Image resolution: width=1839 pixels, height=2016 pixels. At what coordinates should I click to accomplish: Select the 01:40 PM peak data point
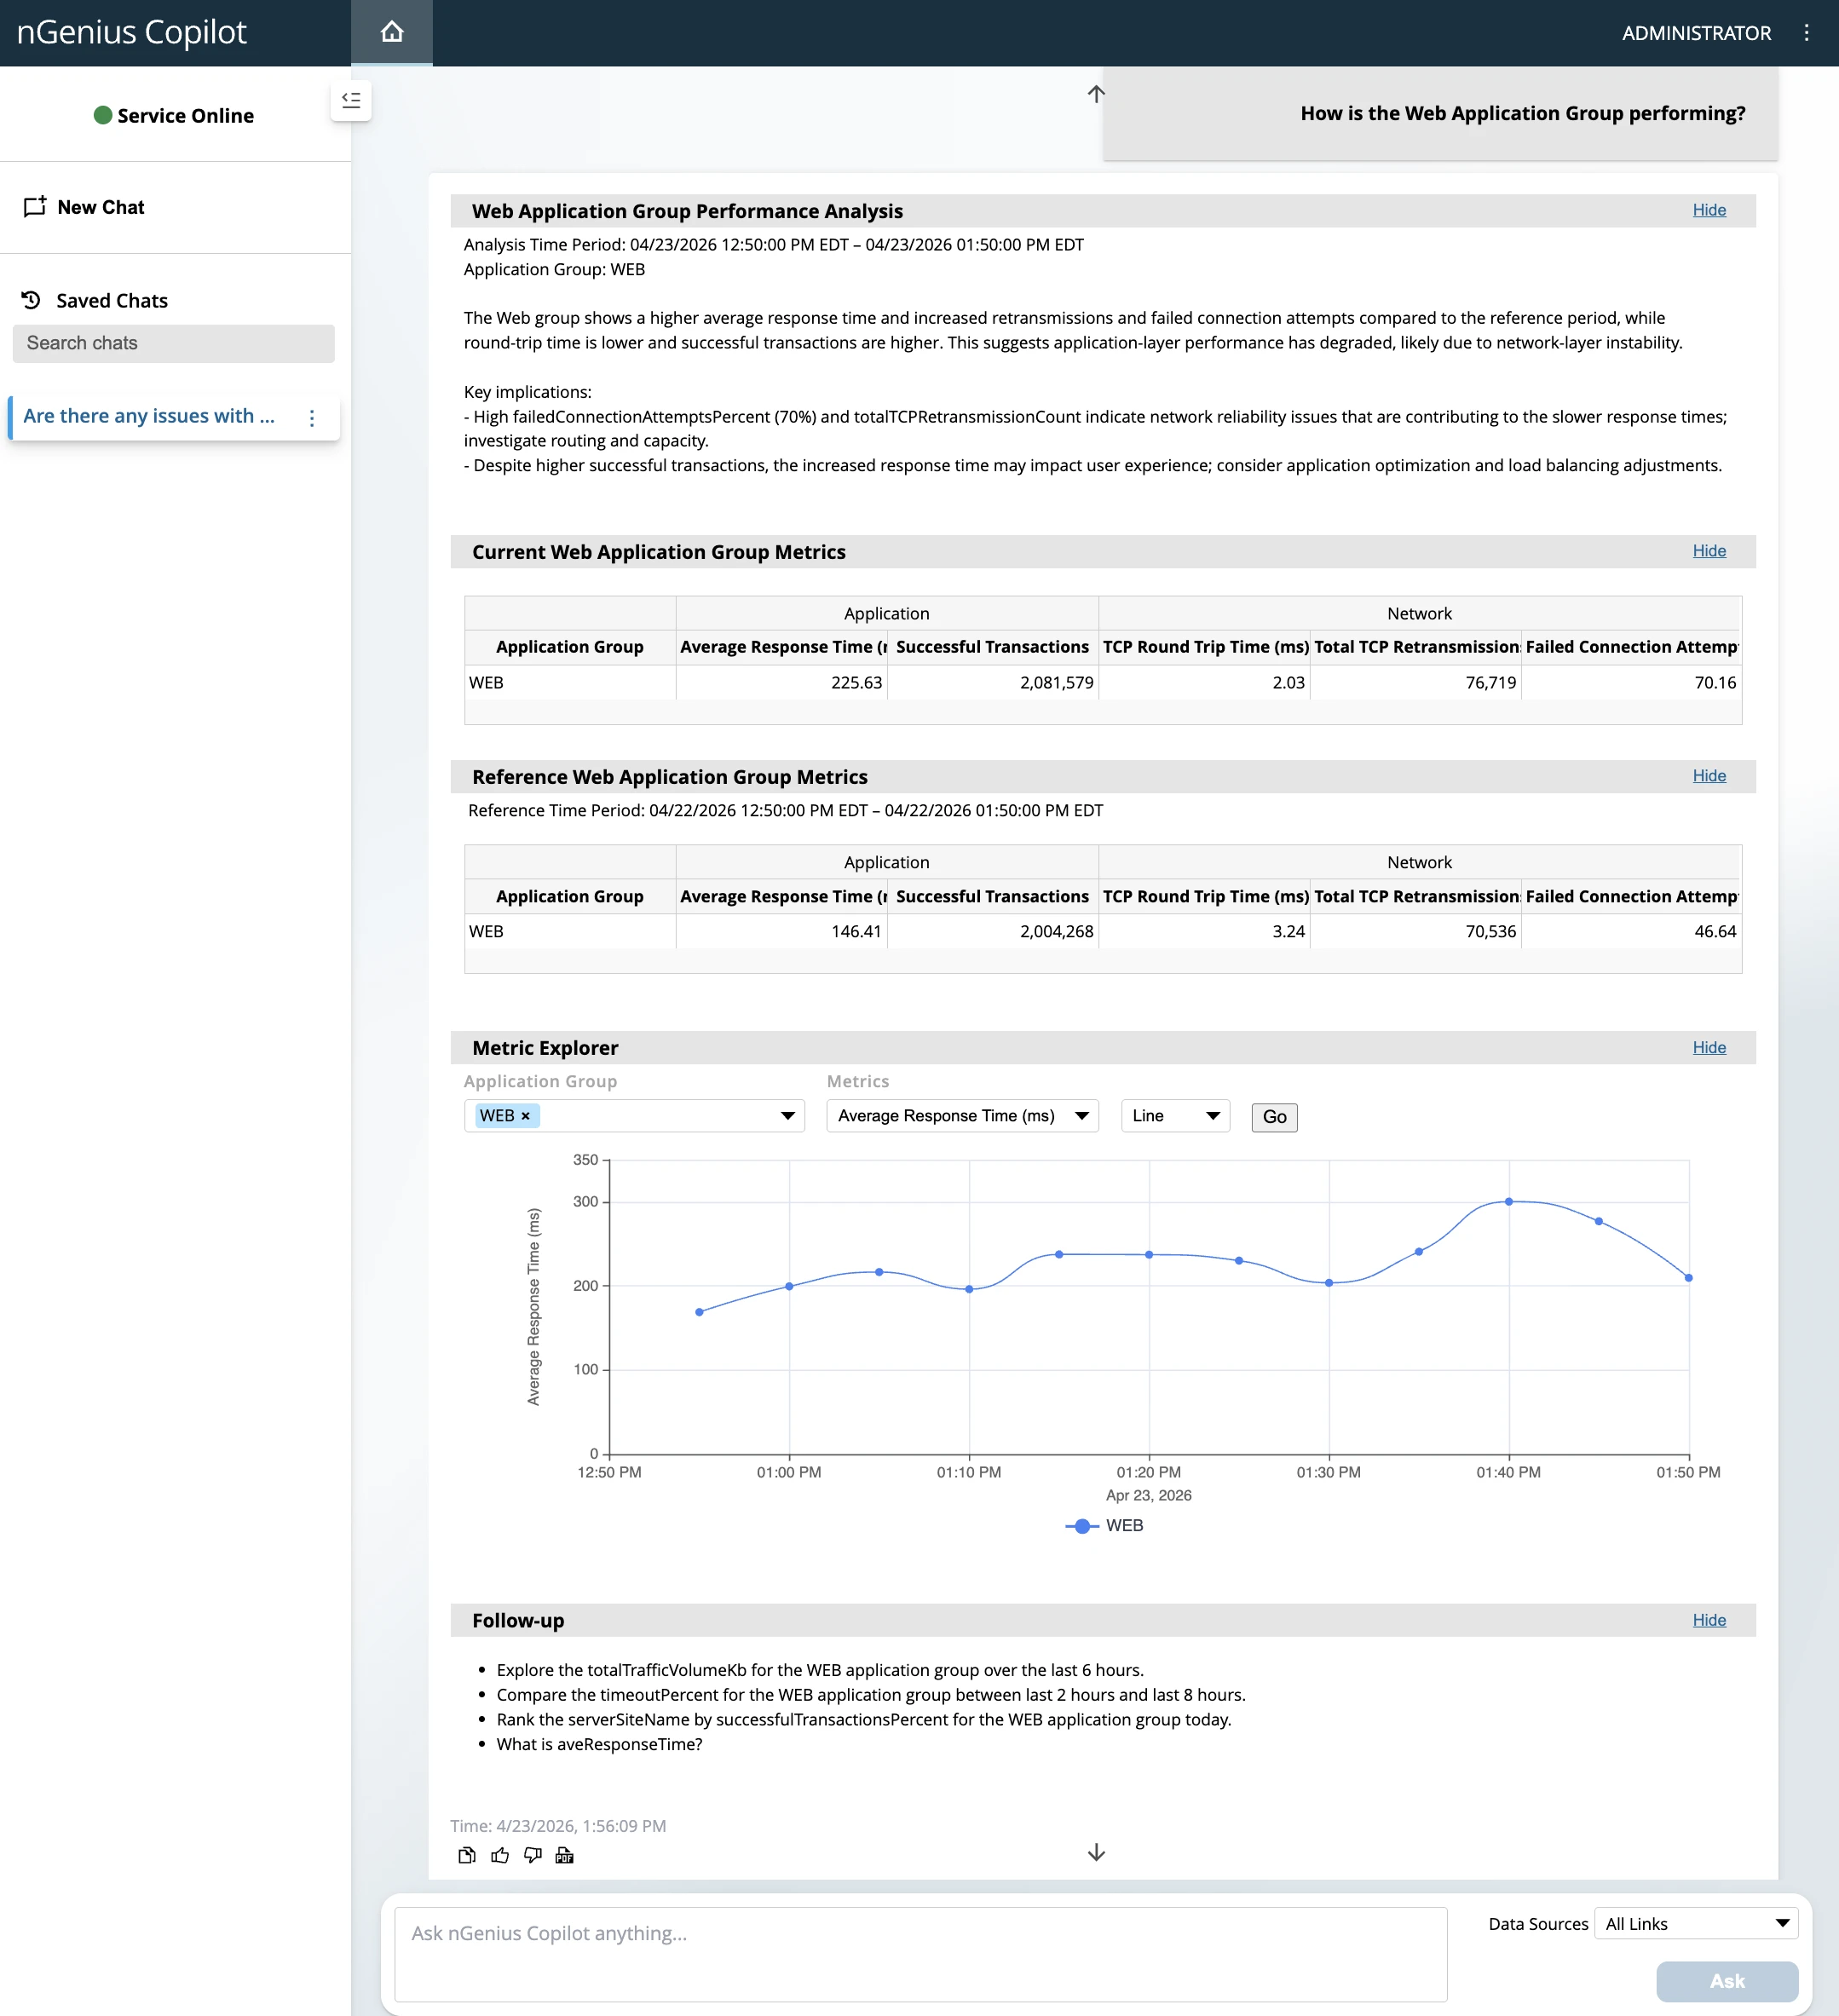[x=1509, y=1202]
